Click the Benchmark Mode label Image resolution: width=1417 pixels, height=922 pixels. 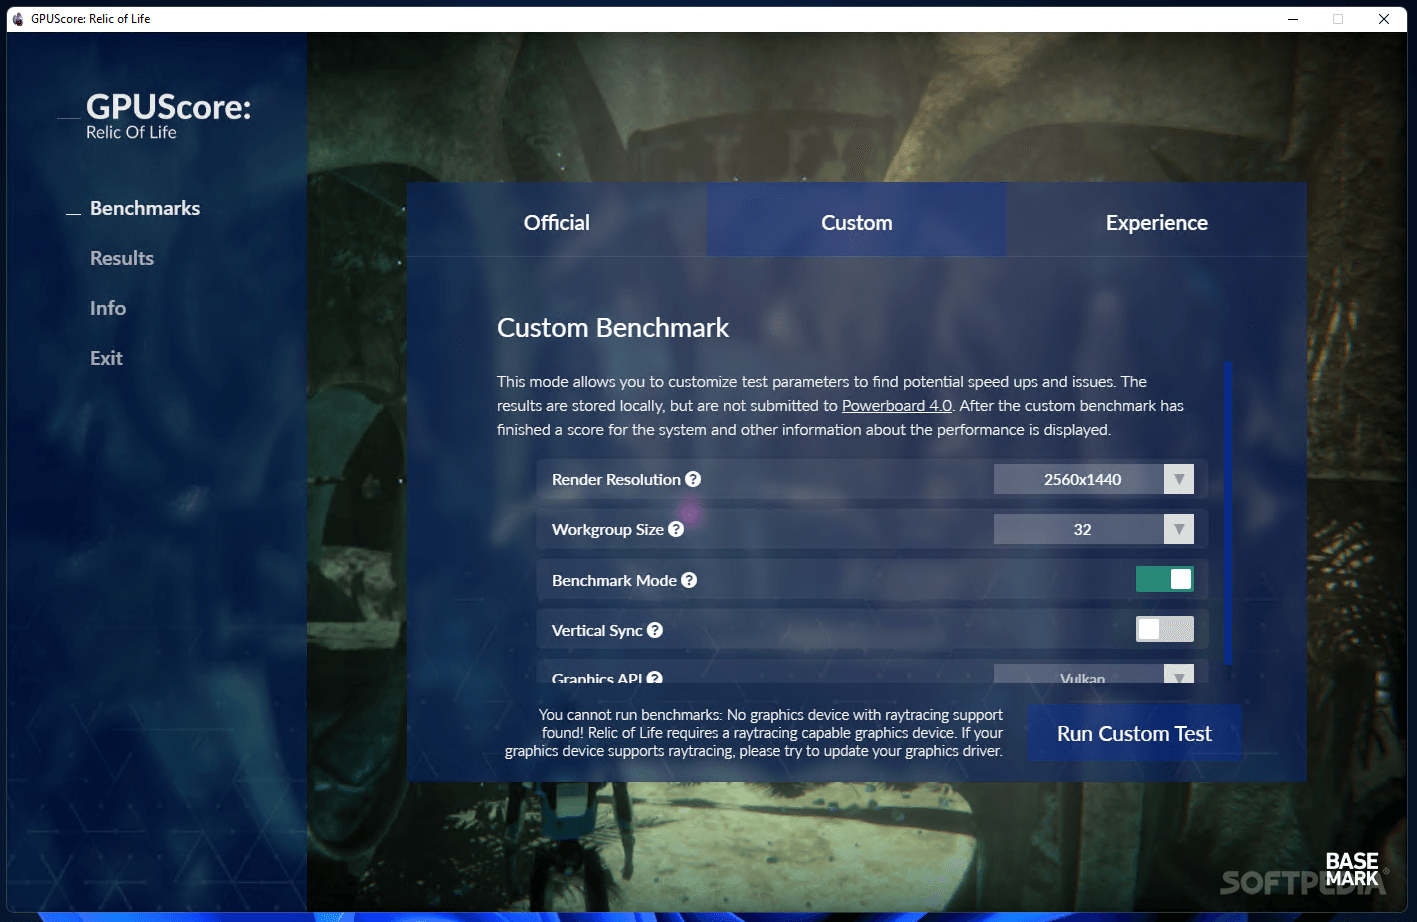click(614, 580)
